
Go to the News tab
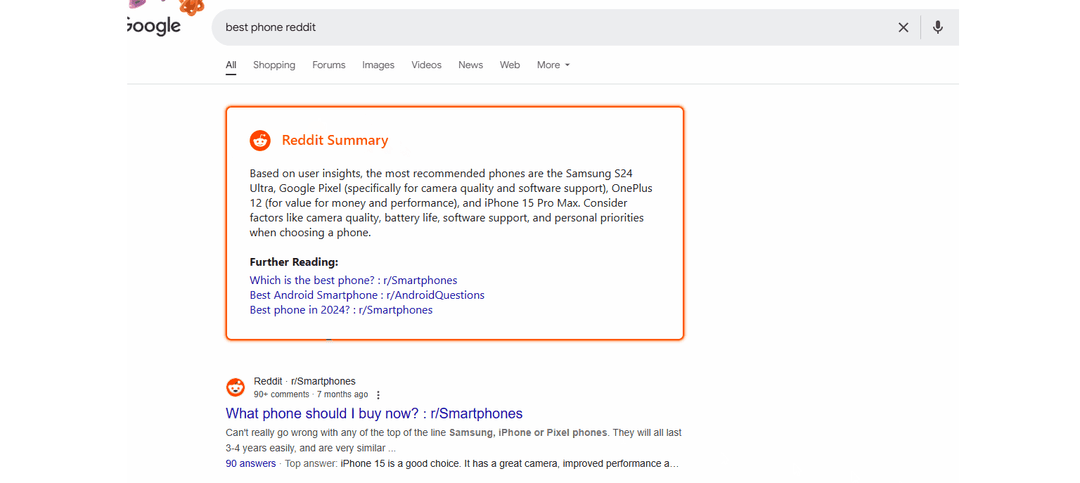click(470, 65)
